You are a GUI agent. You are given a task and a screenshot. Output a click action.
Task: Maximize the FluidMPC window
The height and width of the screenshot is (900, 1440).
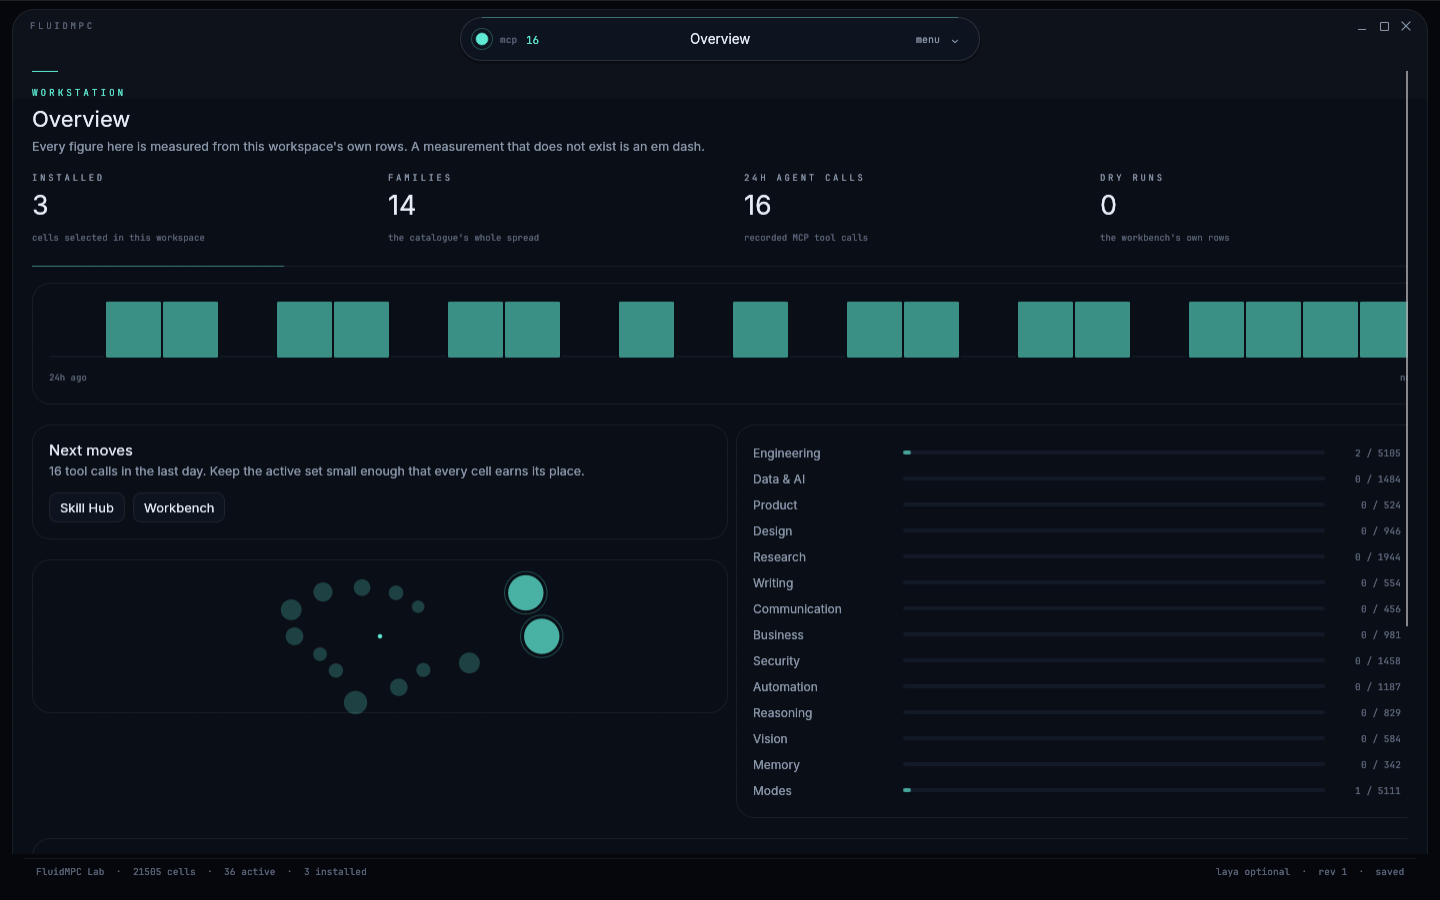pyautogui.click(x=1384, y=27)
